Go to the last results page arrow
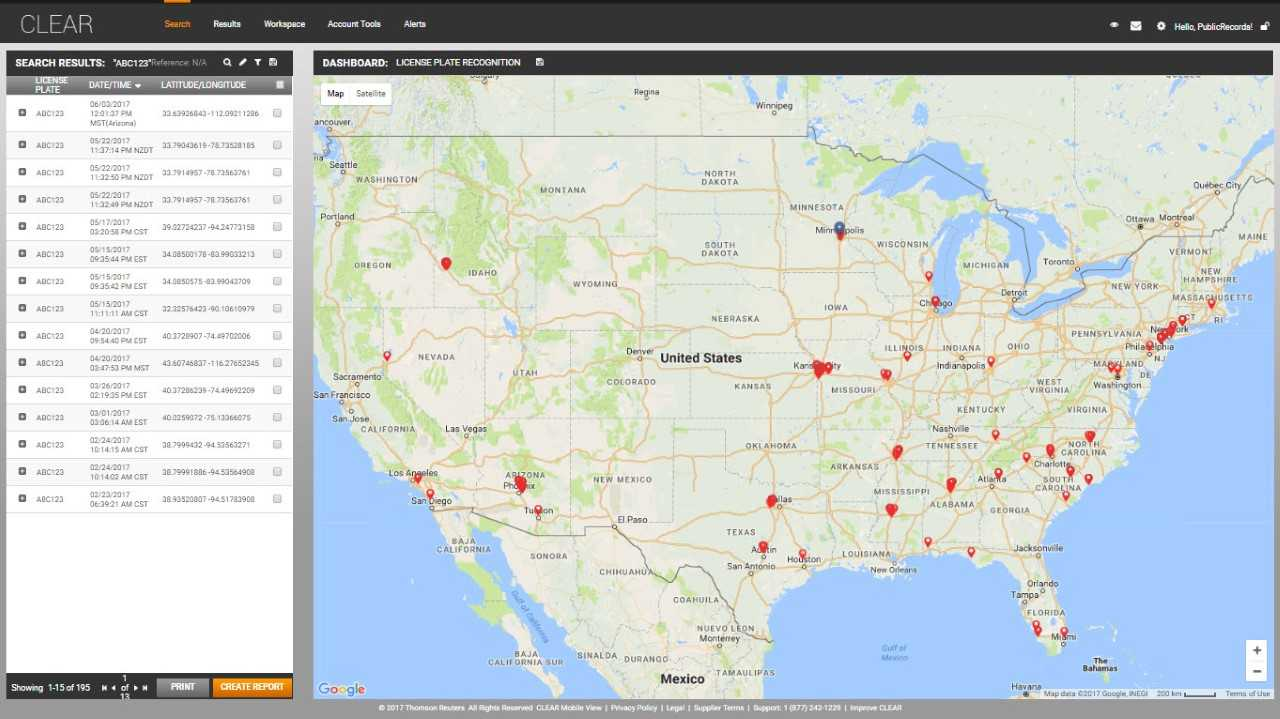1280x719 pixels. click(144, 687)
